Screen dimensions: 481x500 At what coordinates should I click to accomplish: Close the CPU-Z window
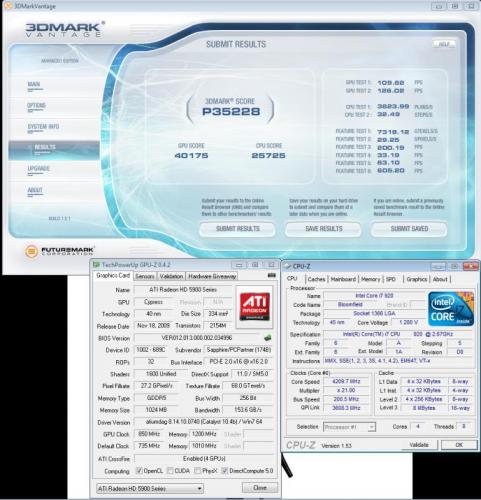click(x=471, y=266)
